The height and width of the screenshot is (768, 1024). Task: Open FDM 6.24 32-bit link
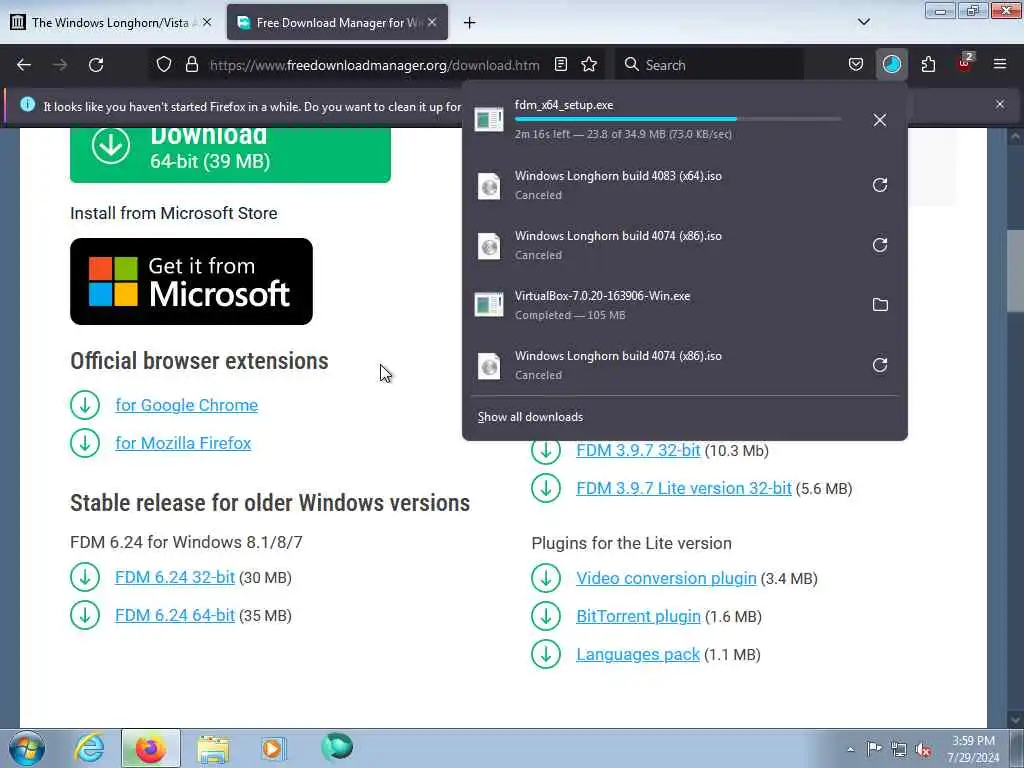175,577
